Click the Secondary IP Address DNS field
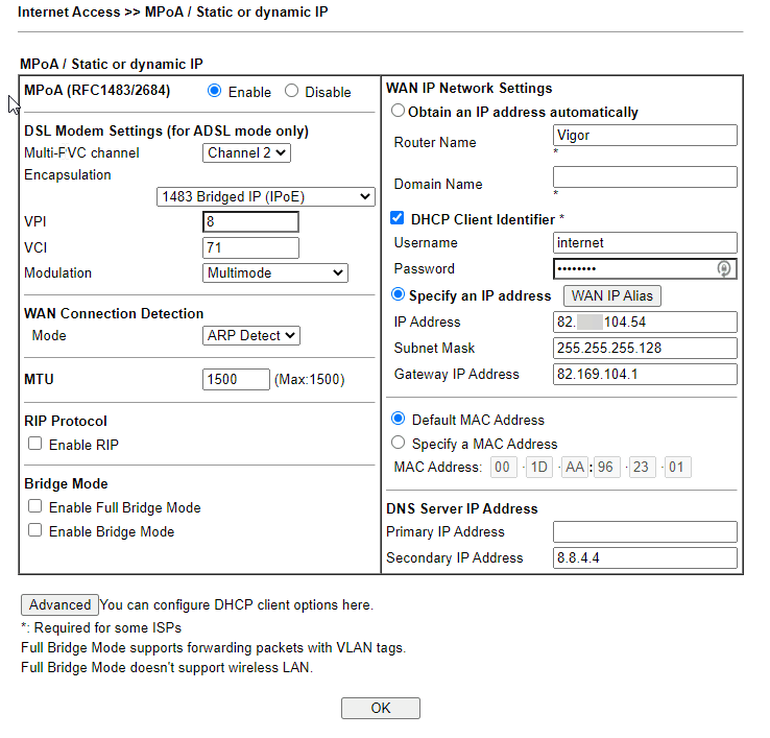 coord(645,558)
